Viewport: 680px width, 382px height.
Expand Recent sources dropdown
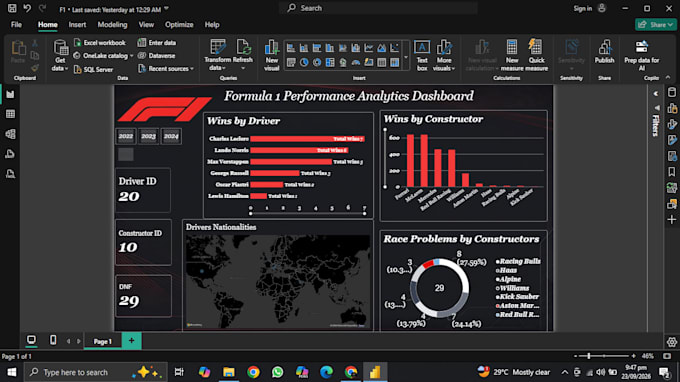pos(192,69)
